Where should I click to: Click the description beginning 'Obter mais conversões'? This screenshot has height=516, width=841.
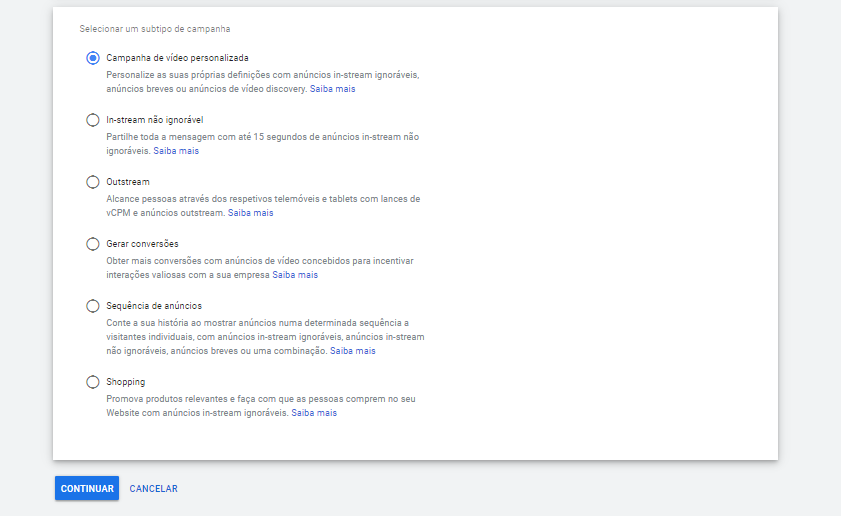[260, 268]
